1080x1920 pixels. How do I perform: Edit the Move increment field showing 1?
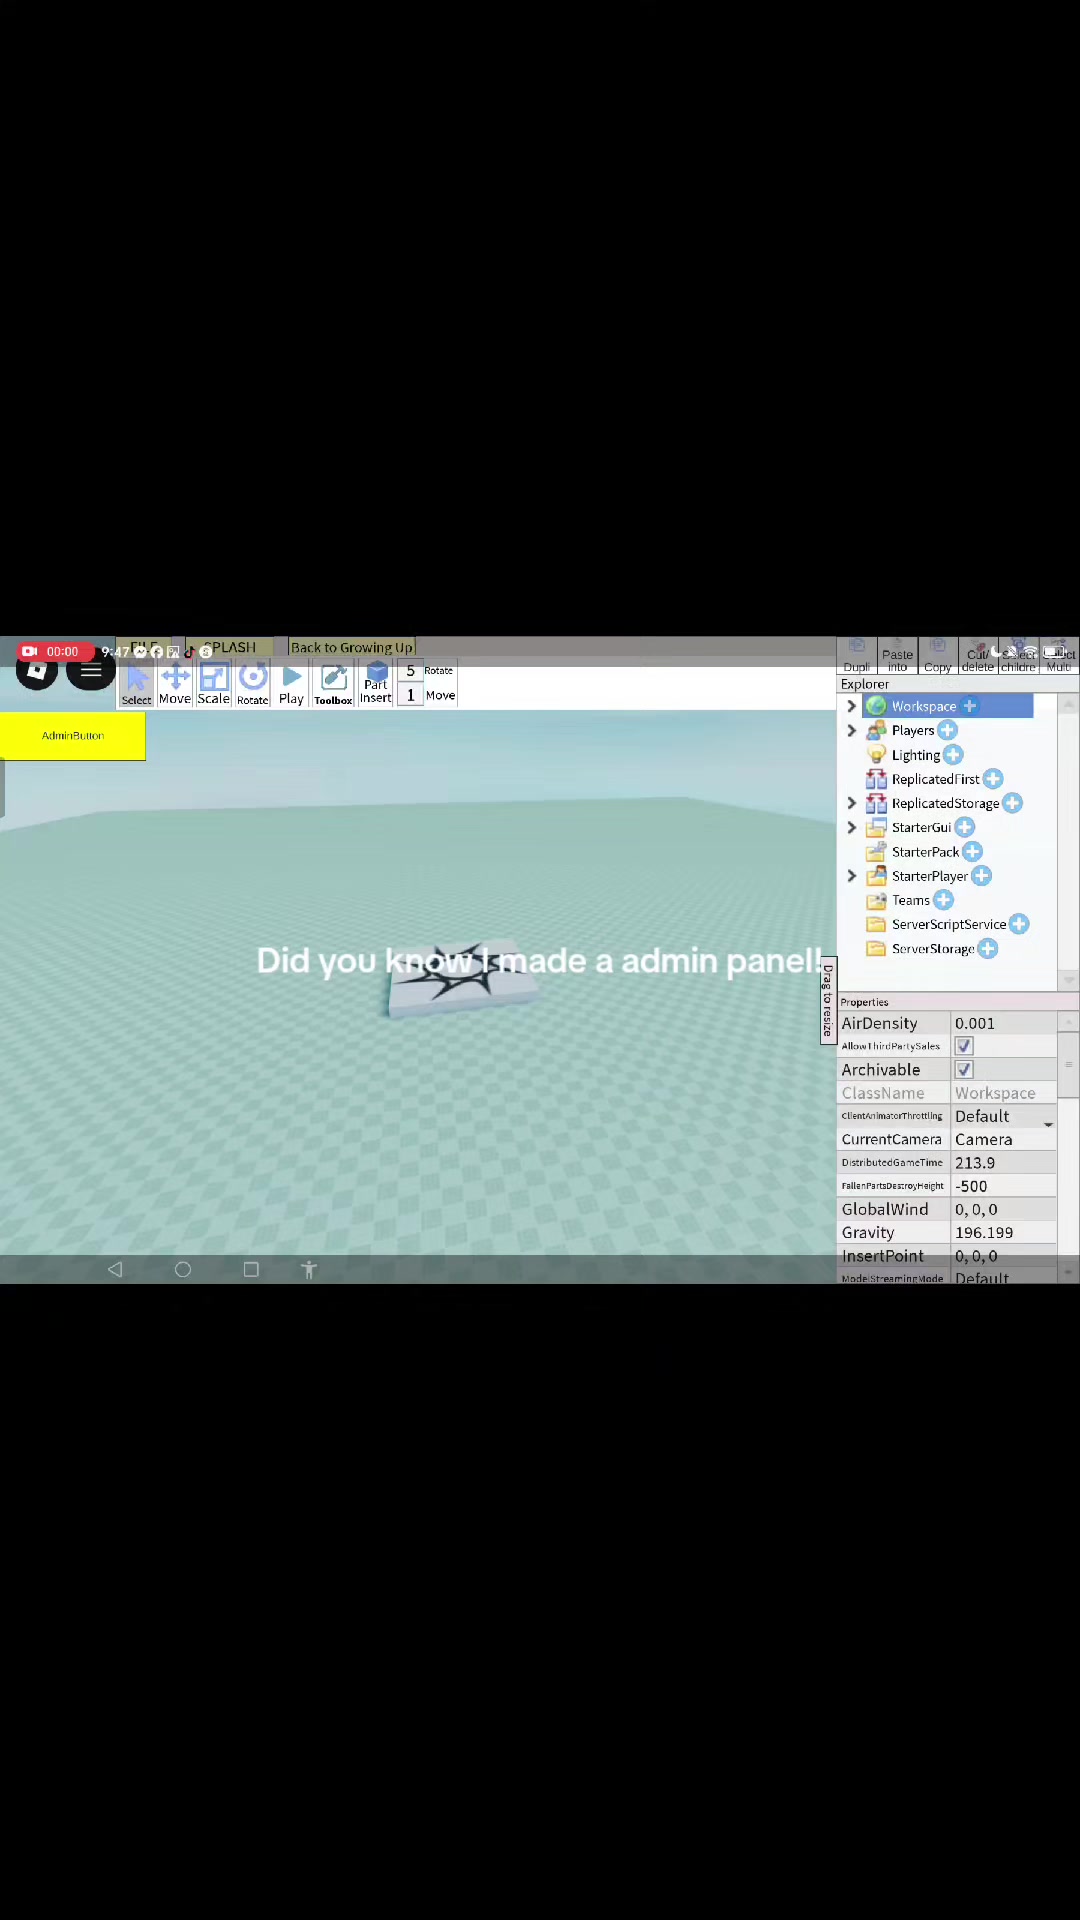coord(410,695)
